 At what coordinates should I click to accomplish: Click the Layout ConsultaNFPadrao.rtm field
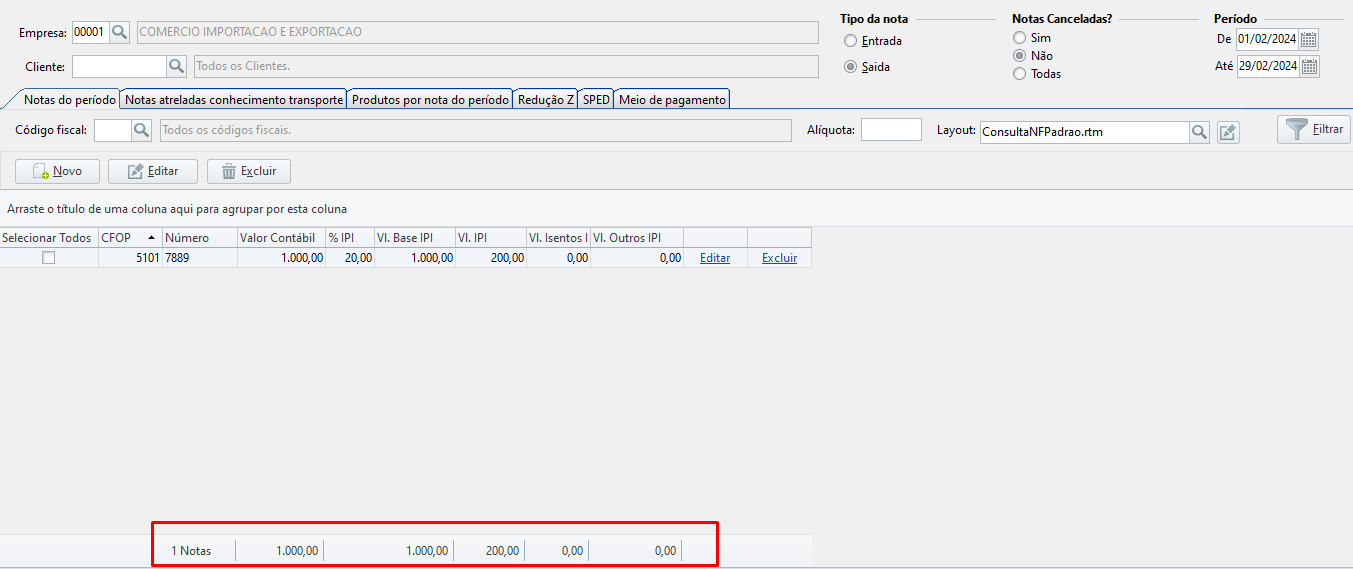point(1084,132)
